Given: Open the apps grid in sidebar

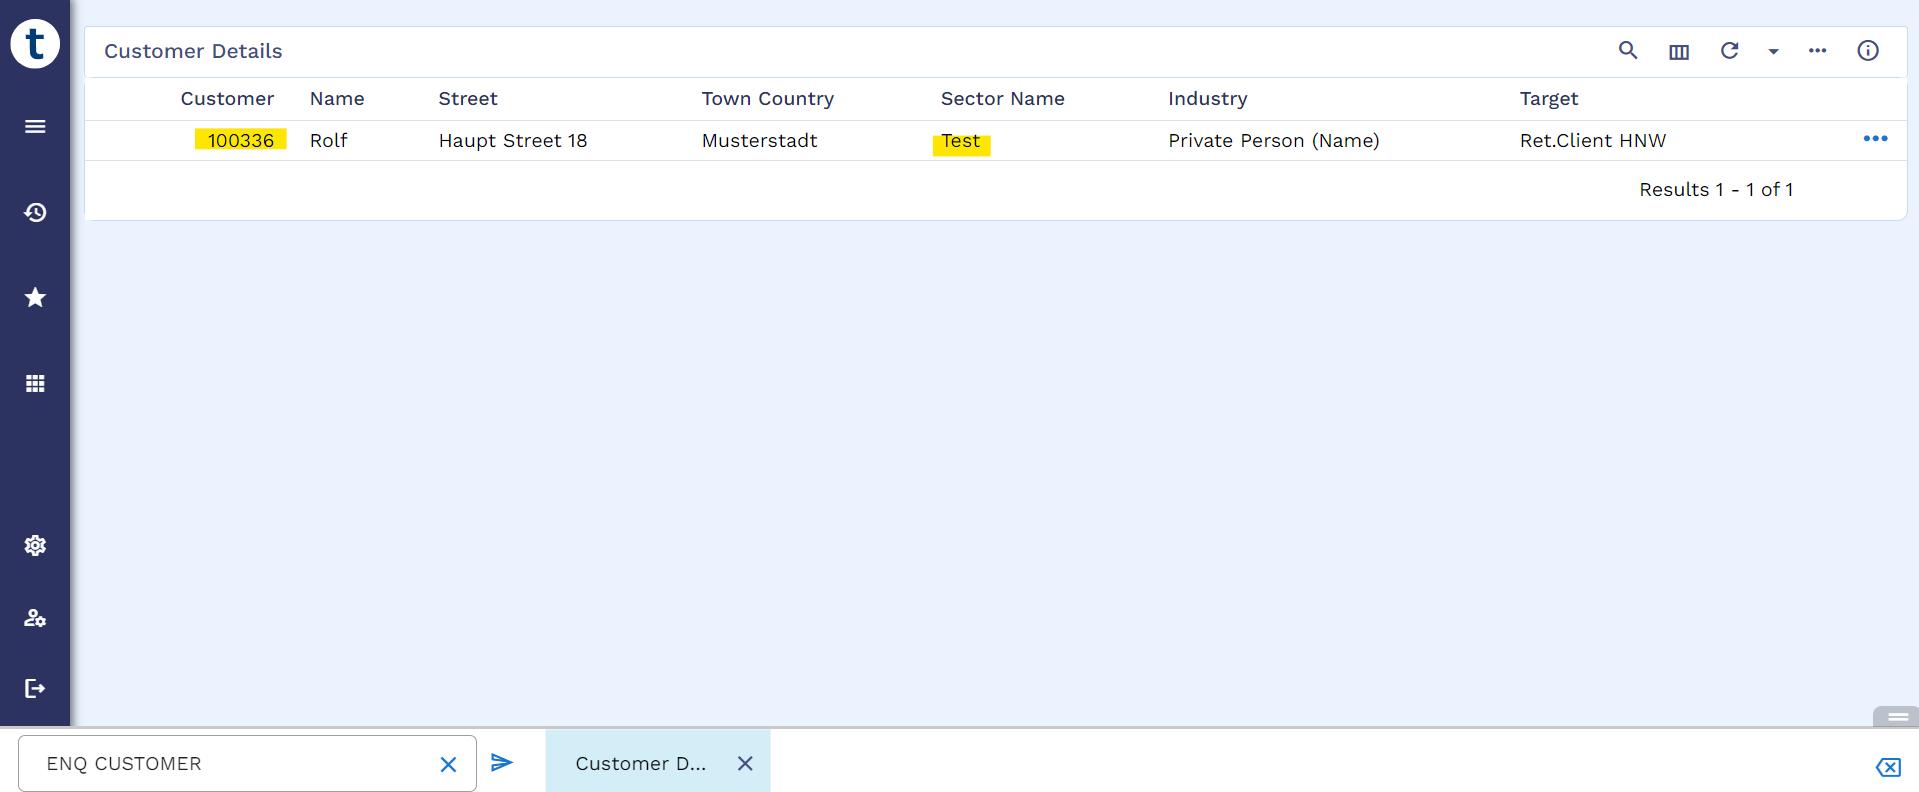Looking at the screenshot, I should coord(35,384).
